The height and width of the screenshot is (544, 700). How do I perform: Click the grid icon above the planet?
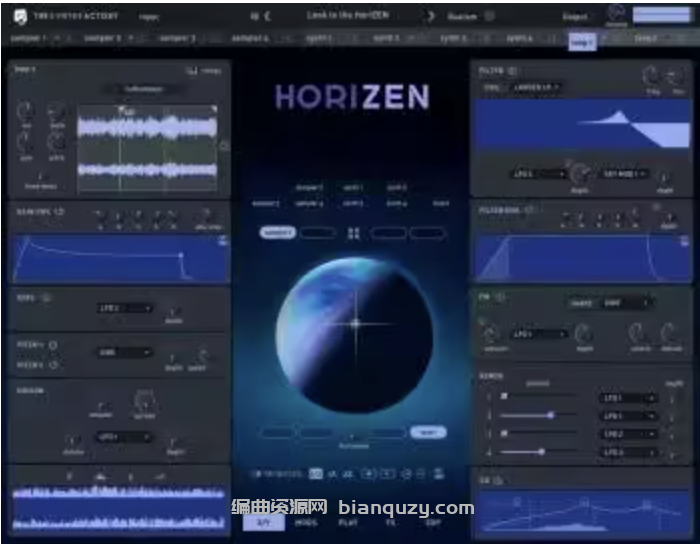(x=353, y=233)
